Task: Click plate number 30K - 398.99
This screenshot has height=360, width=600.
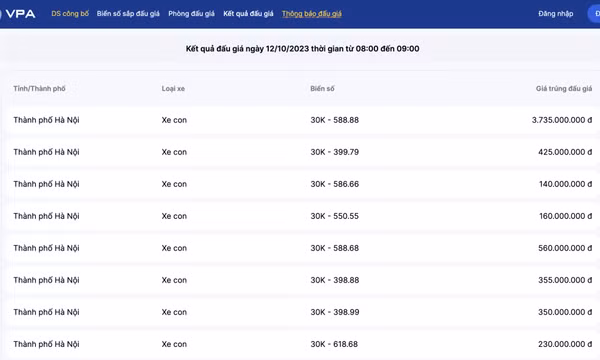Action: click(x=335, y=312)
